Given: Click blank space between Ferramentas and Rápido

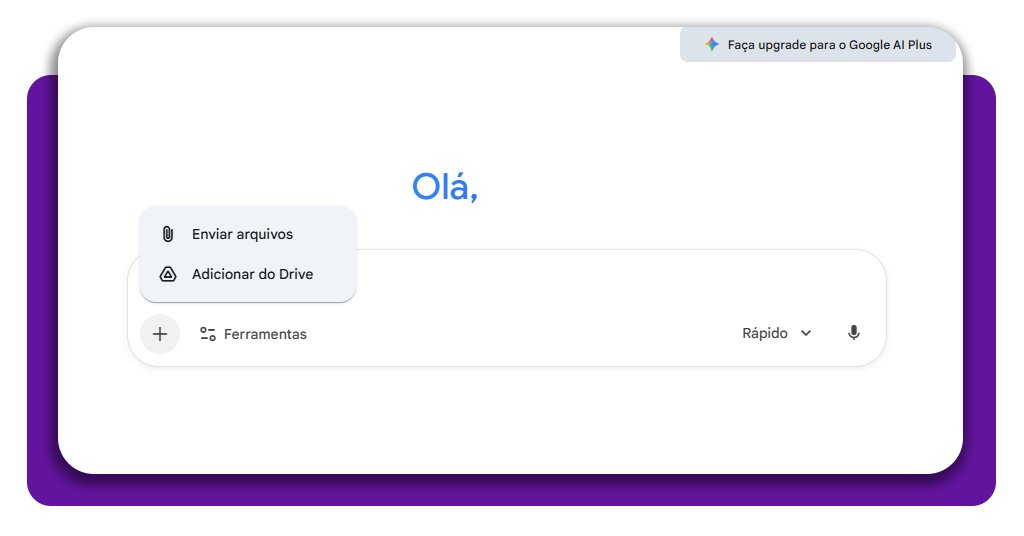Looking at the screenshot, I should 520,334.
